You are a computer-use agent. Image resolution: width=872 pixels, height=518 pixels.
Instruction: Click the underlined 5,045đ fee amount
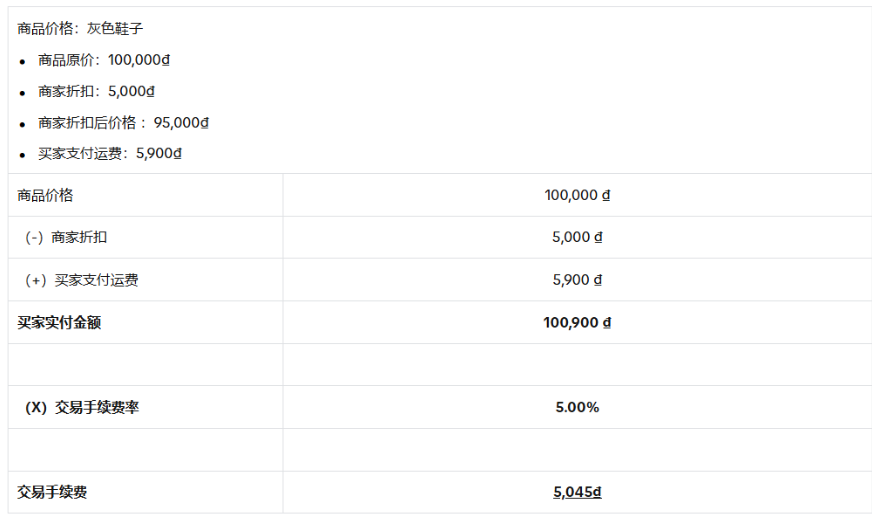click(577, 493)
